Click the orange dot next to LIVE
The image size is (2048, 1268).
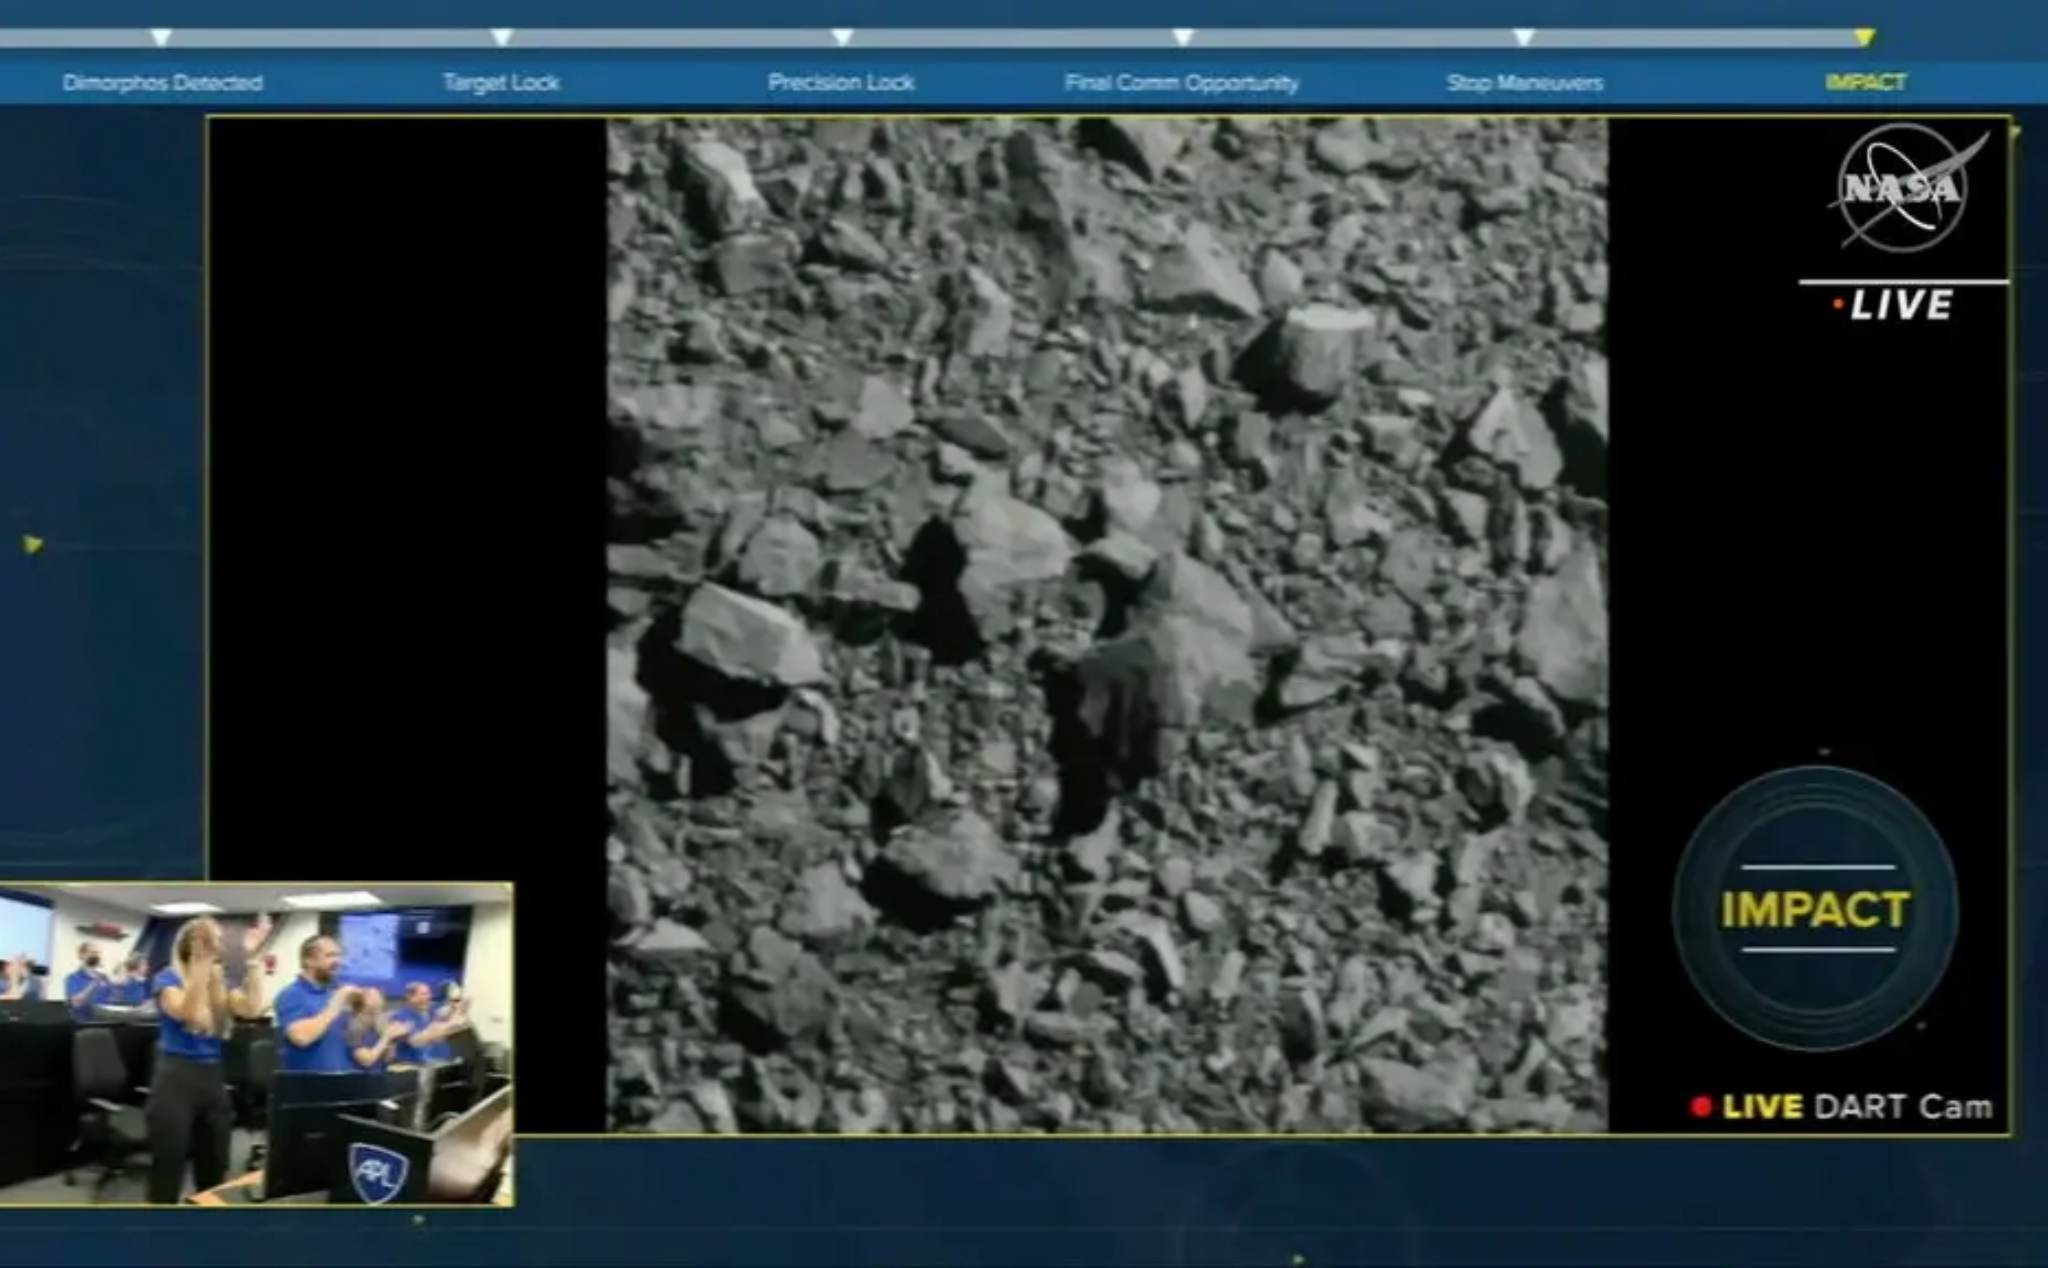(x=1838, y=304)
